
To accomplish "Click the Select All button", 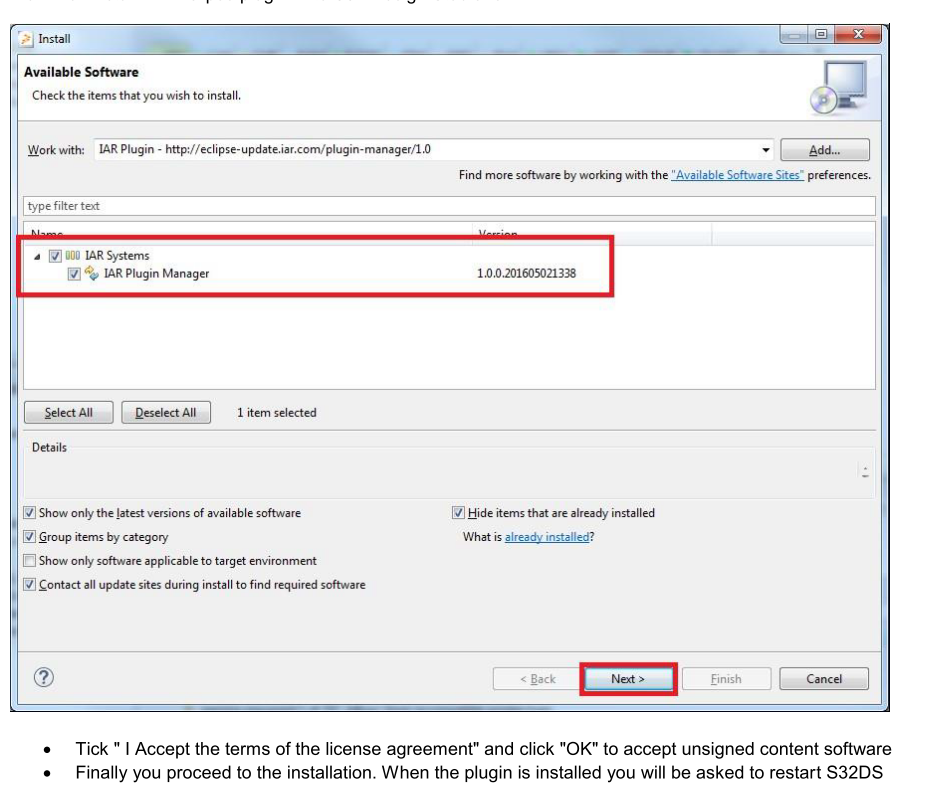I will pyautogui.click(x=68, y=413).
